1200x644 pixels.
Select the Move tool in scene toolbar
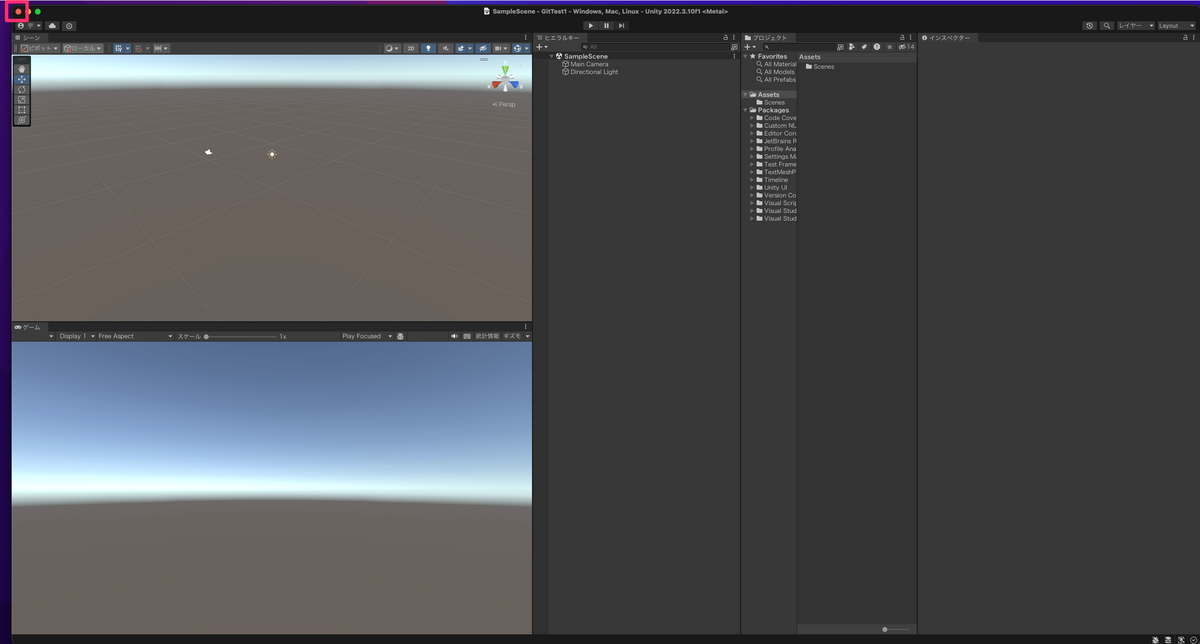coord(22,79)
